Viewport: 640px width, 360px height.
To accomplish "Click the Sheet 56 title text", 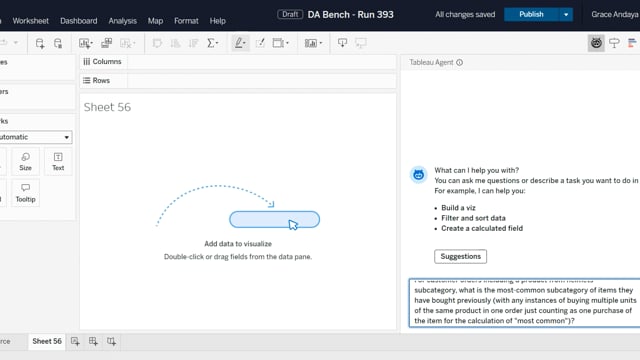I will click(107, 107).
